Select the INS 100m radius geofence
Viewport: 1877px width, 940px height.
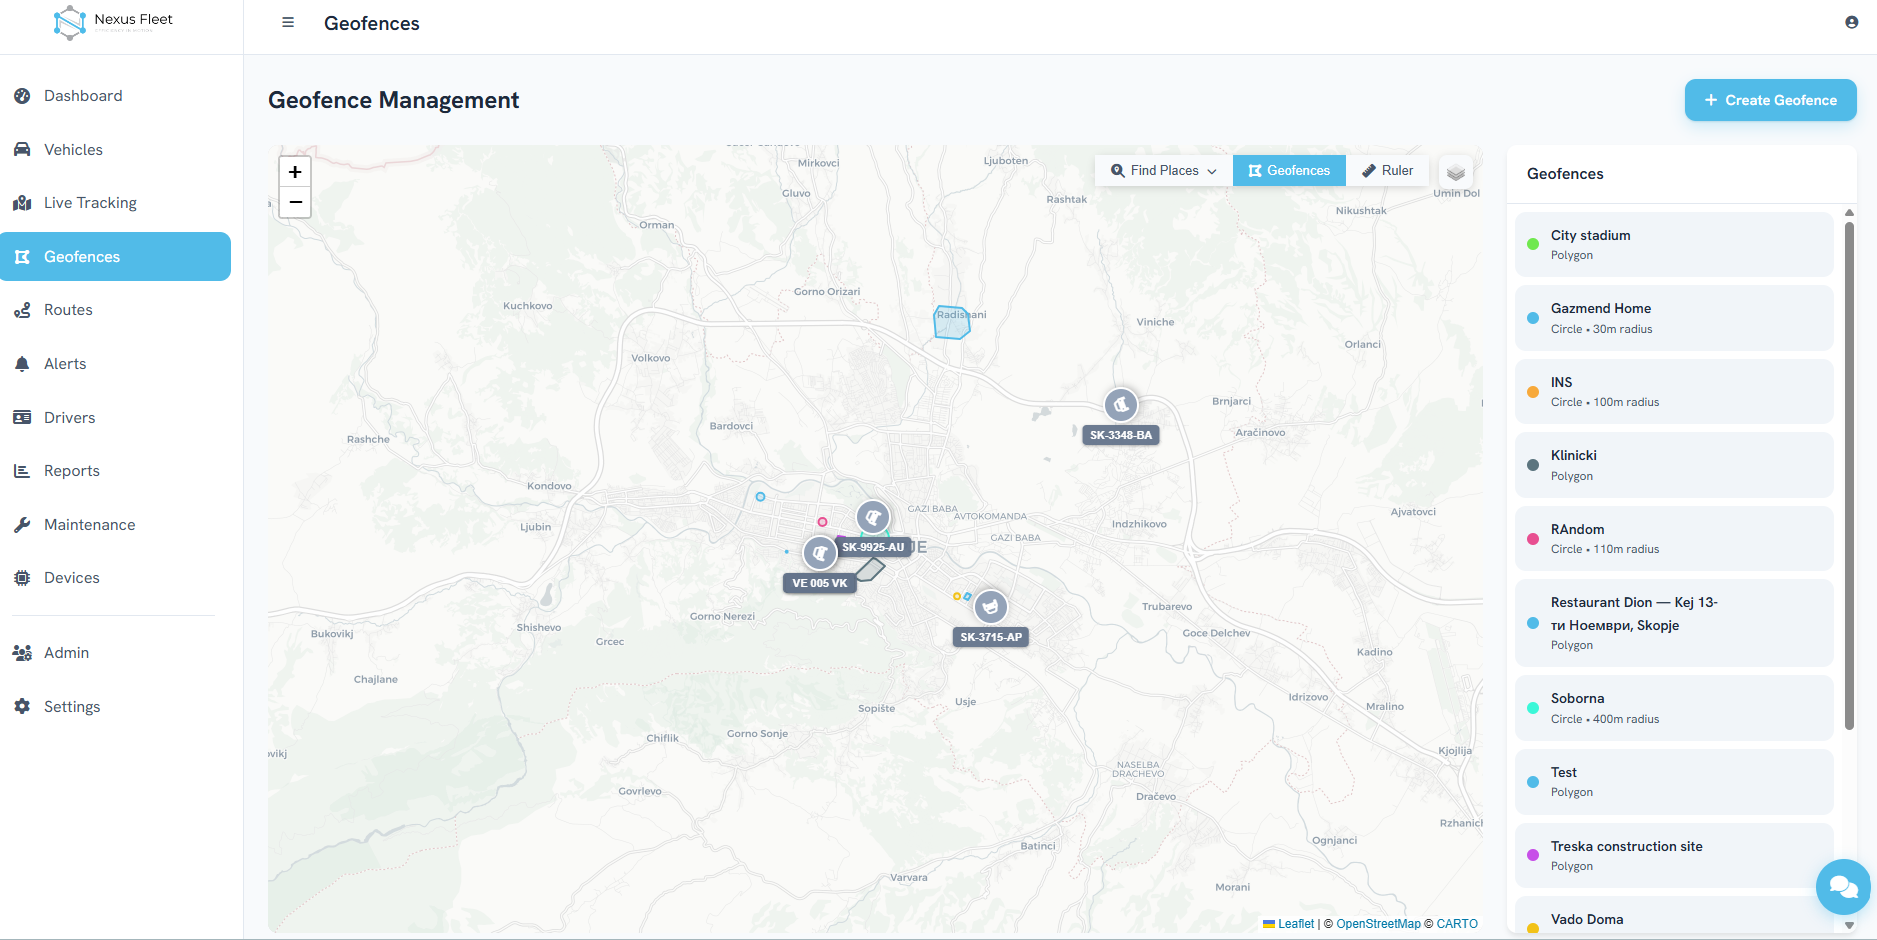(x=1674, y=391)
